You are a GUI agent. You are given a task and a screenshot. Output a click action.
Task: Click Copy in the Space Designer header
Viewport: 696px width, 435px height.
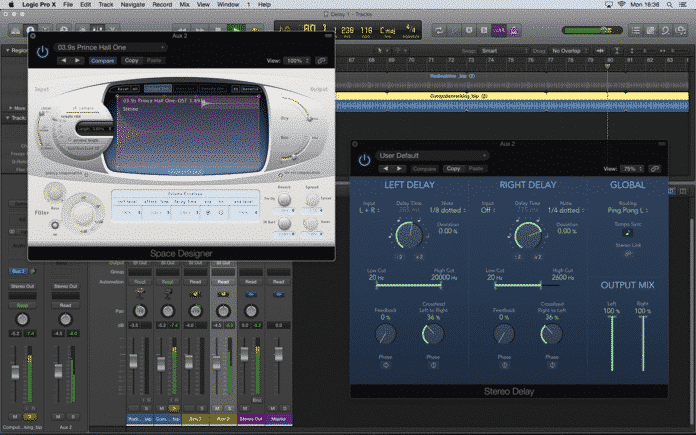pyautogui.click(x=132, y=61)
